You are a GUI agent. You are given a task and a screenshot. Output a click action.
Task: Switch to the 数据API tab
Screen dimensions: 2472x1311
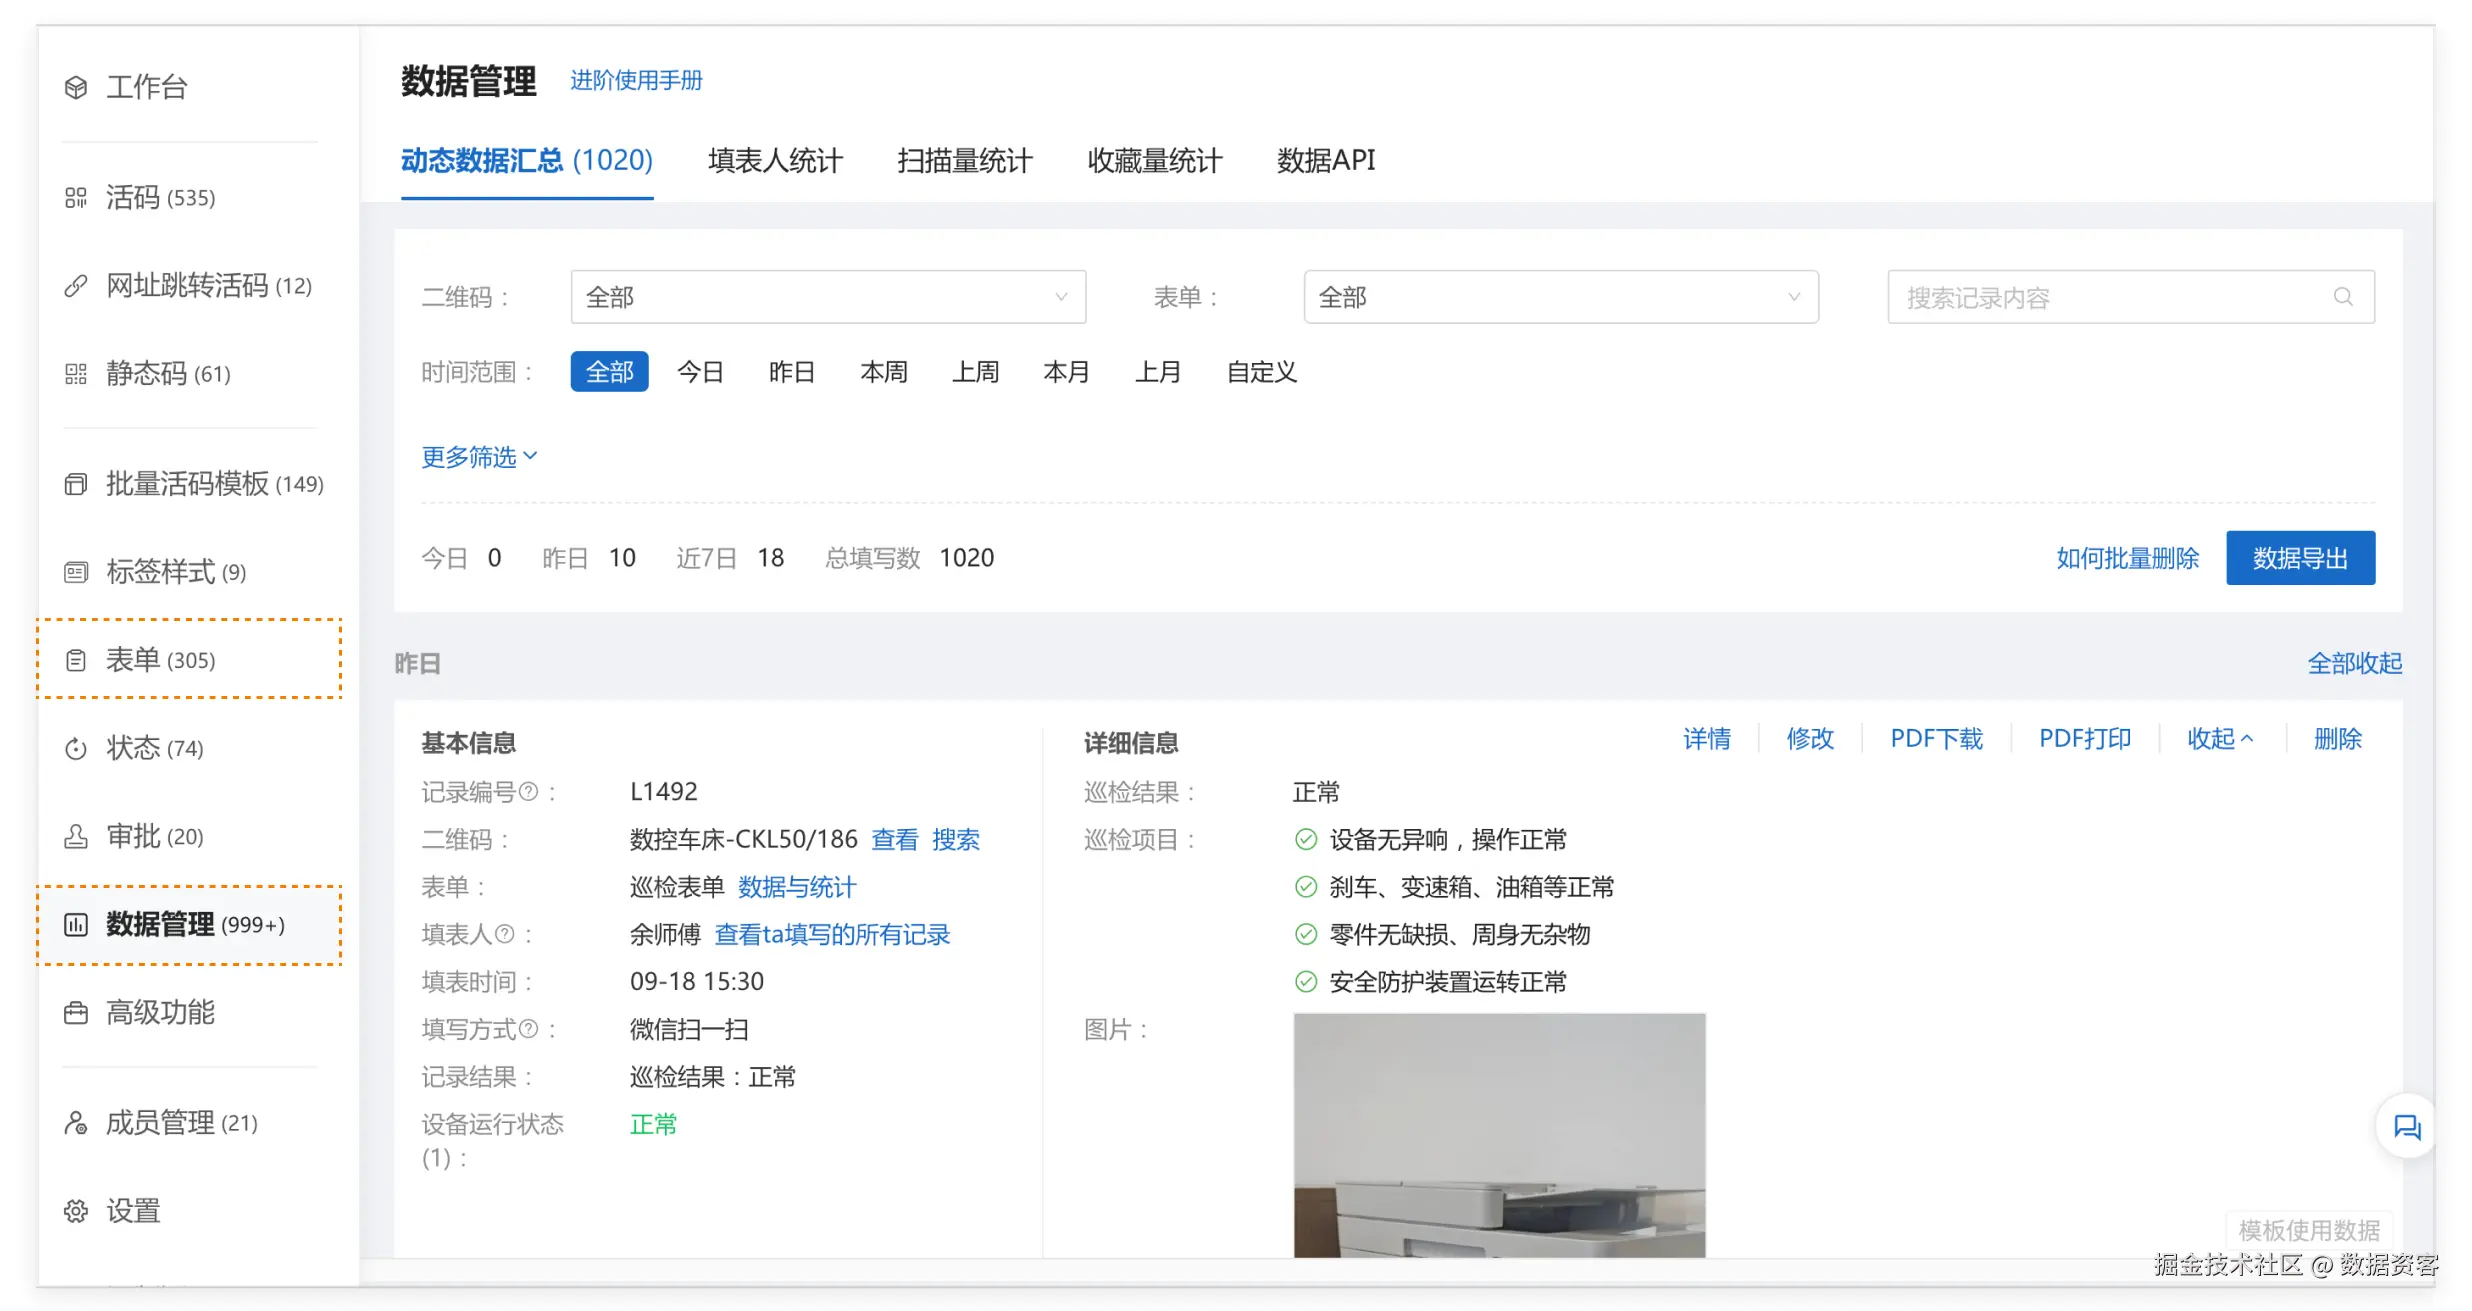tap(1325, 161)
